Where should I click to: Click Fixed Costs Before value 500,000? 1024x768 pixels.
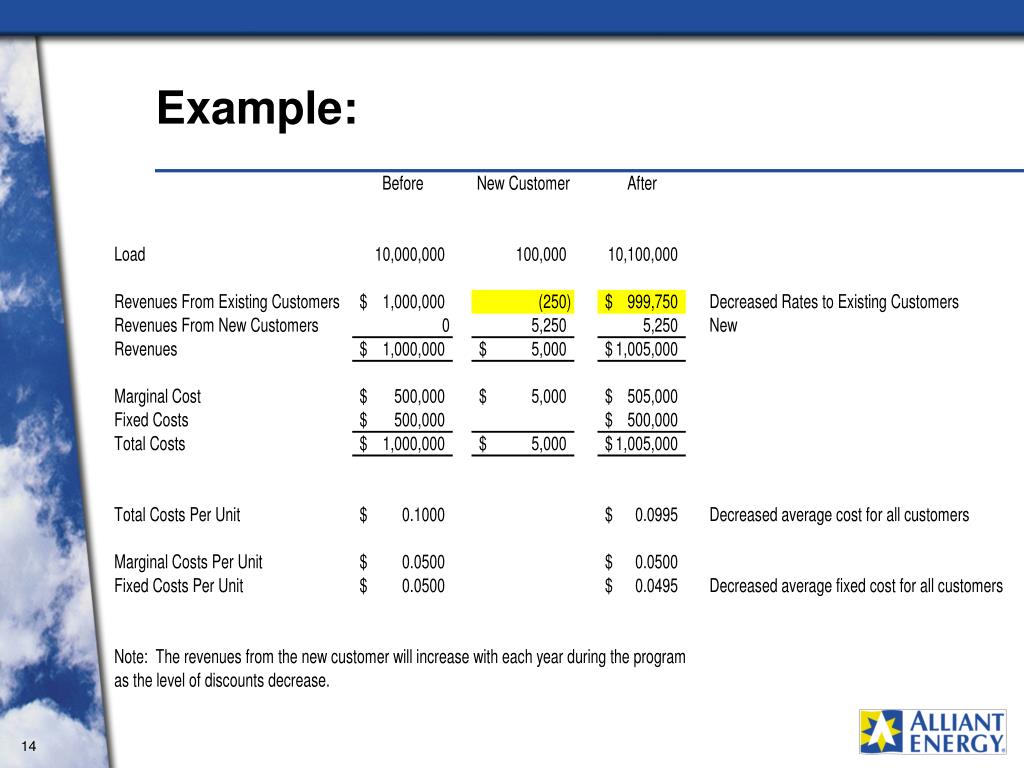click(402, 420)
